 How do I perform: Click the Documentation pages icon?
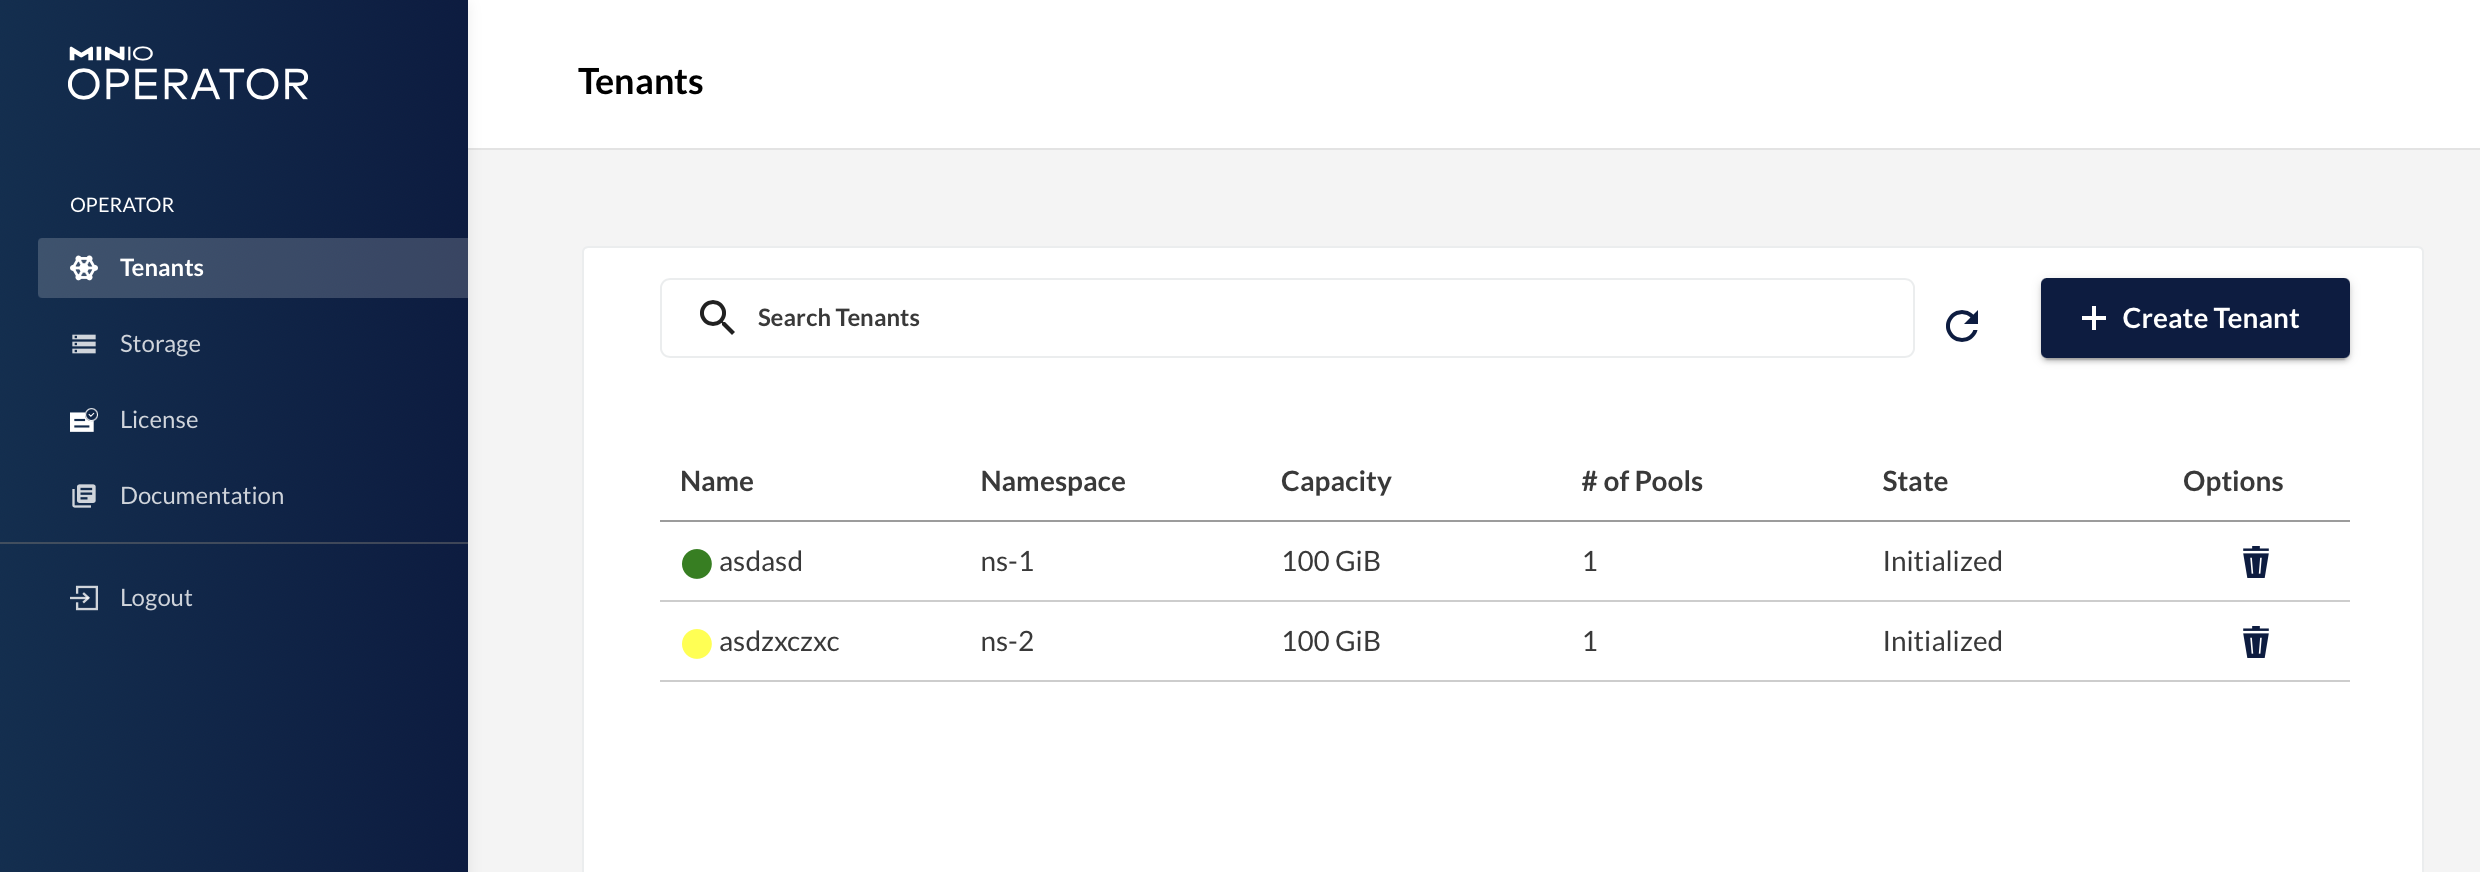[x=84, y=496]
